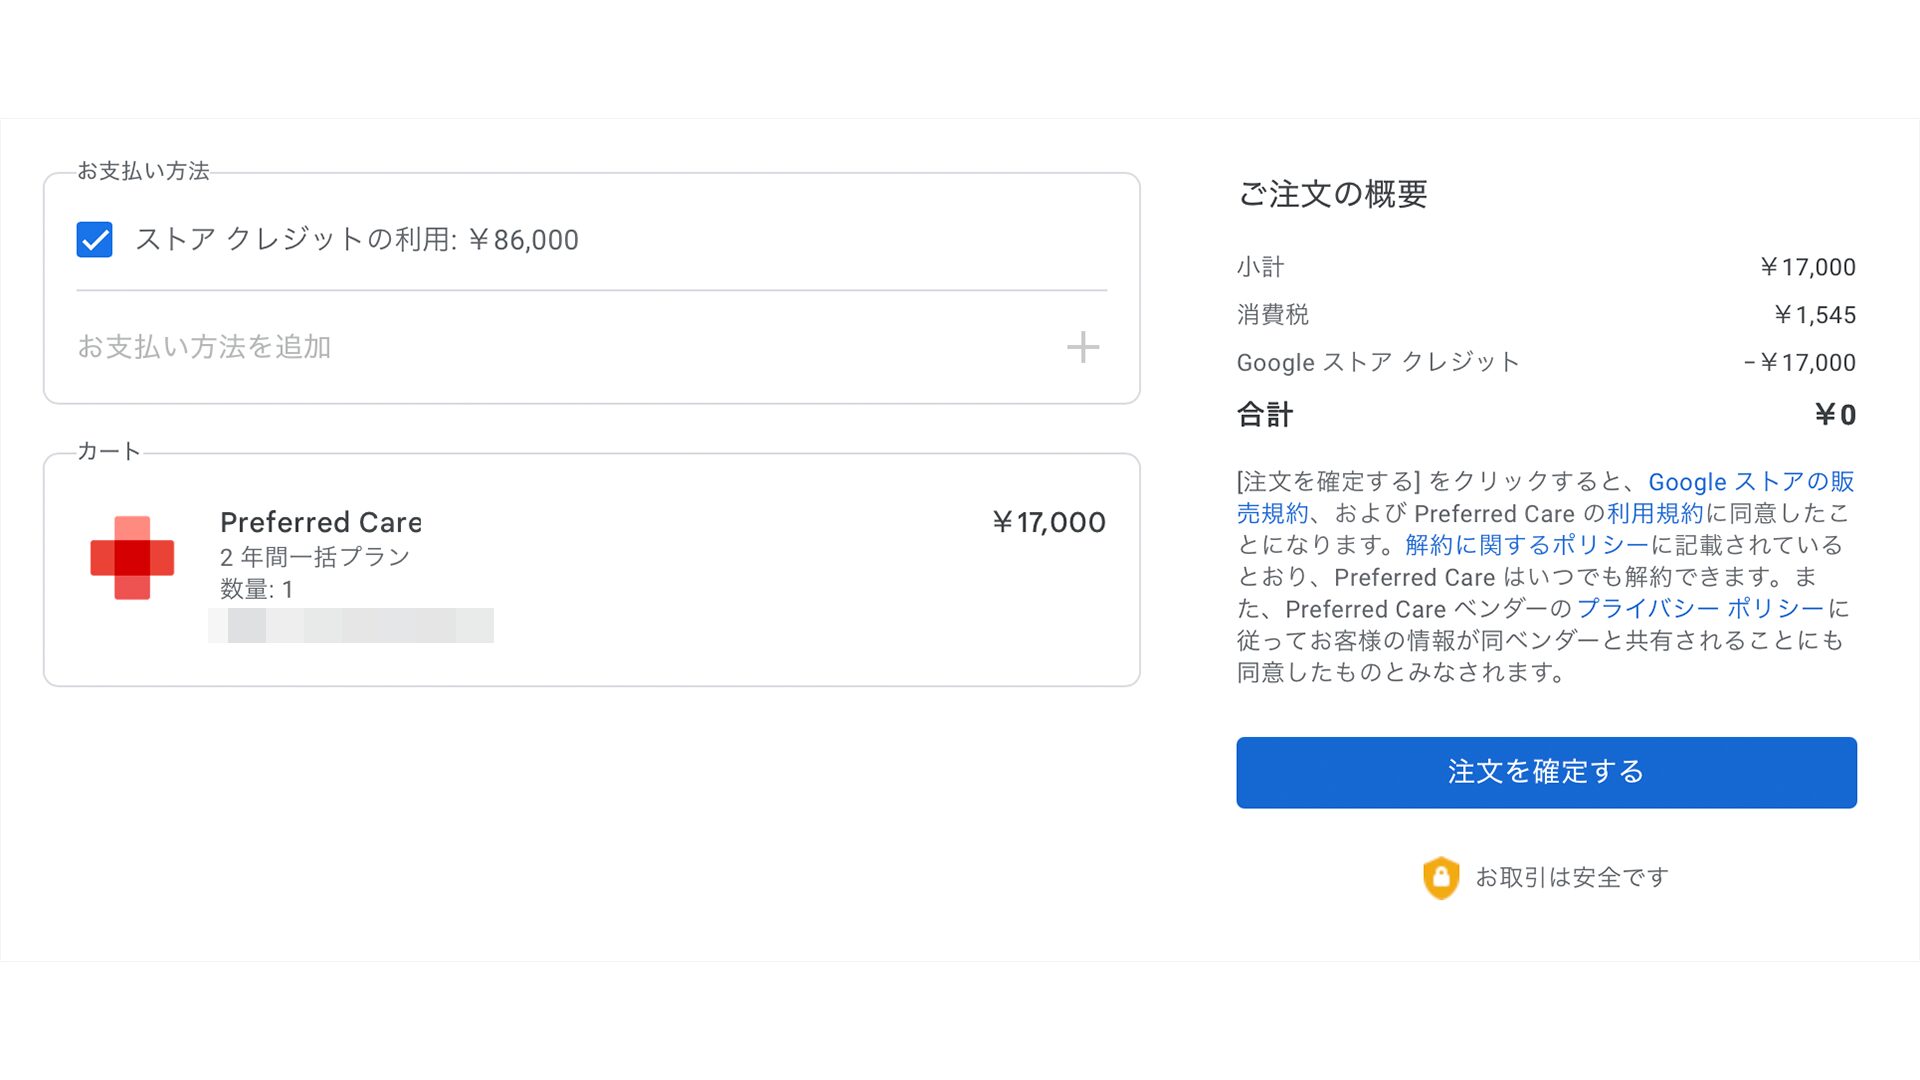
Task: Expand the お支払い方法を追加 row
Action: [591, 347]
